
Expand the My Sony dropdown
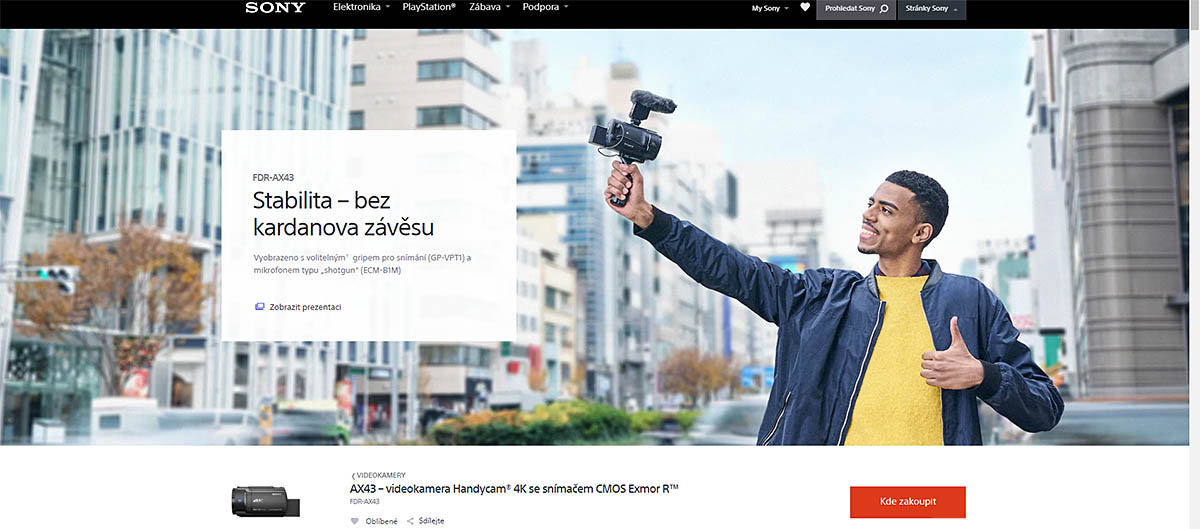point(770,8)
